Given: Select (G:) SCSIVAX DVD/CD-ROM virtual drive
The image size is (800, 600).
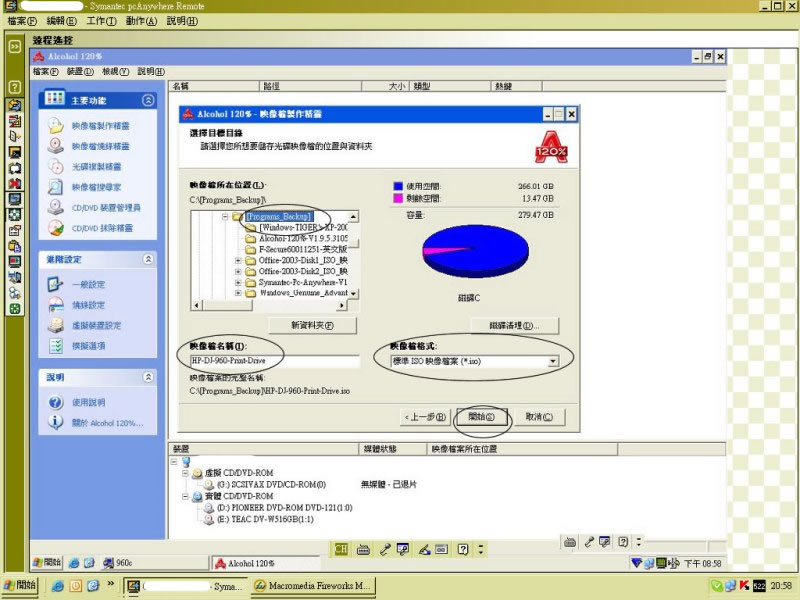Looking at the screenshot, I should 271,484.
